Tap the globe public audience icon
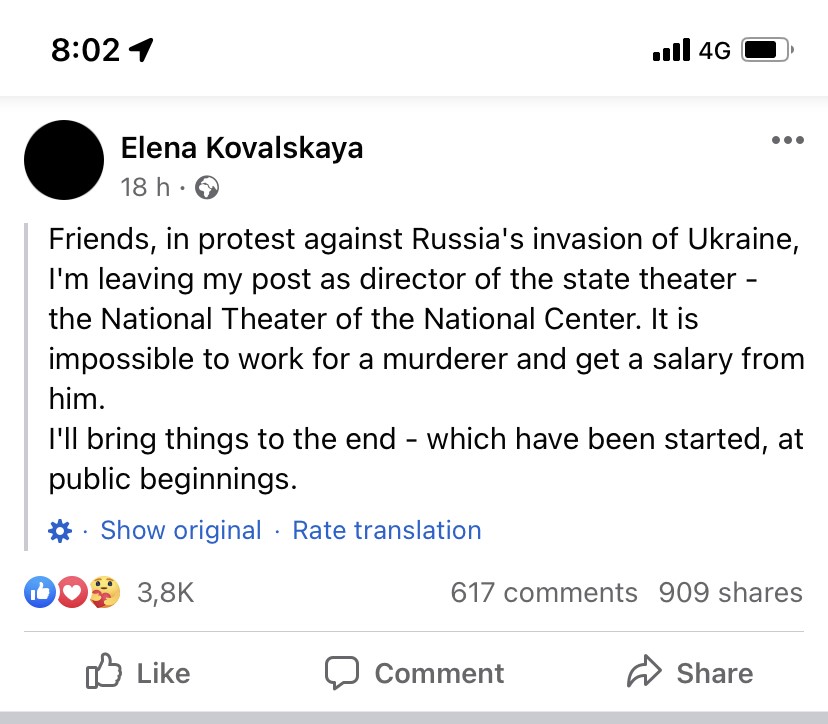The image size is (828, 724). point(207,187)
